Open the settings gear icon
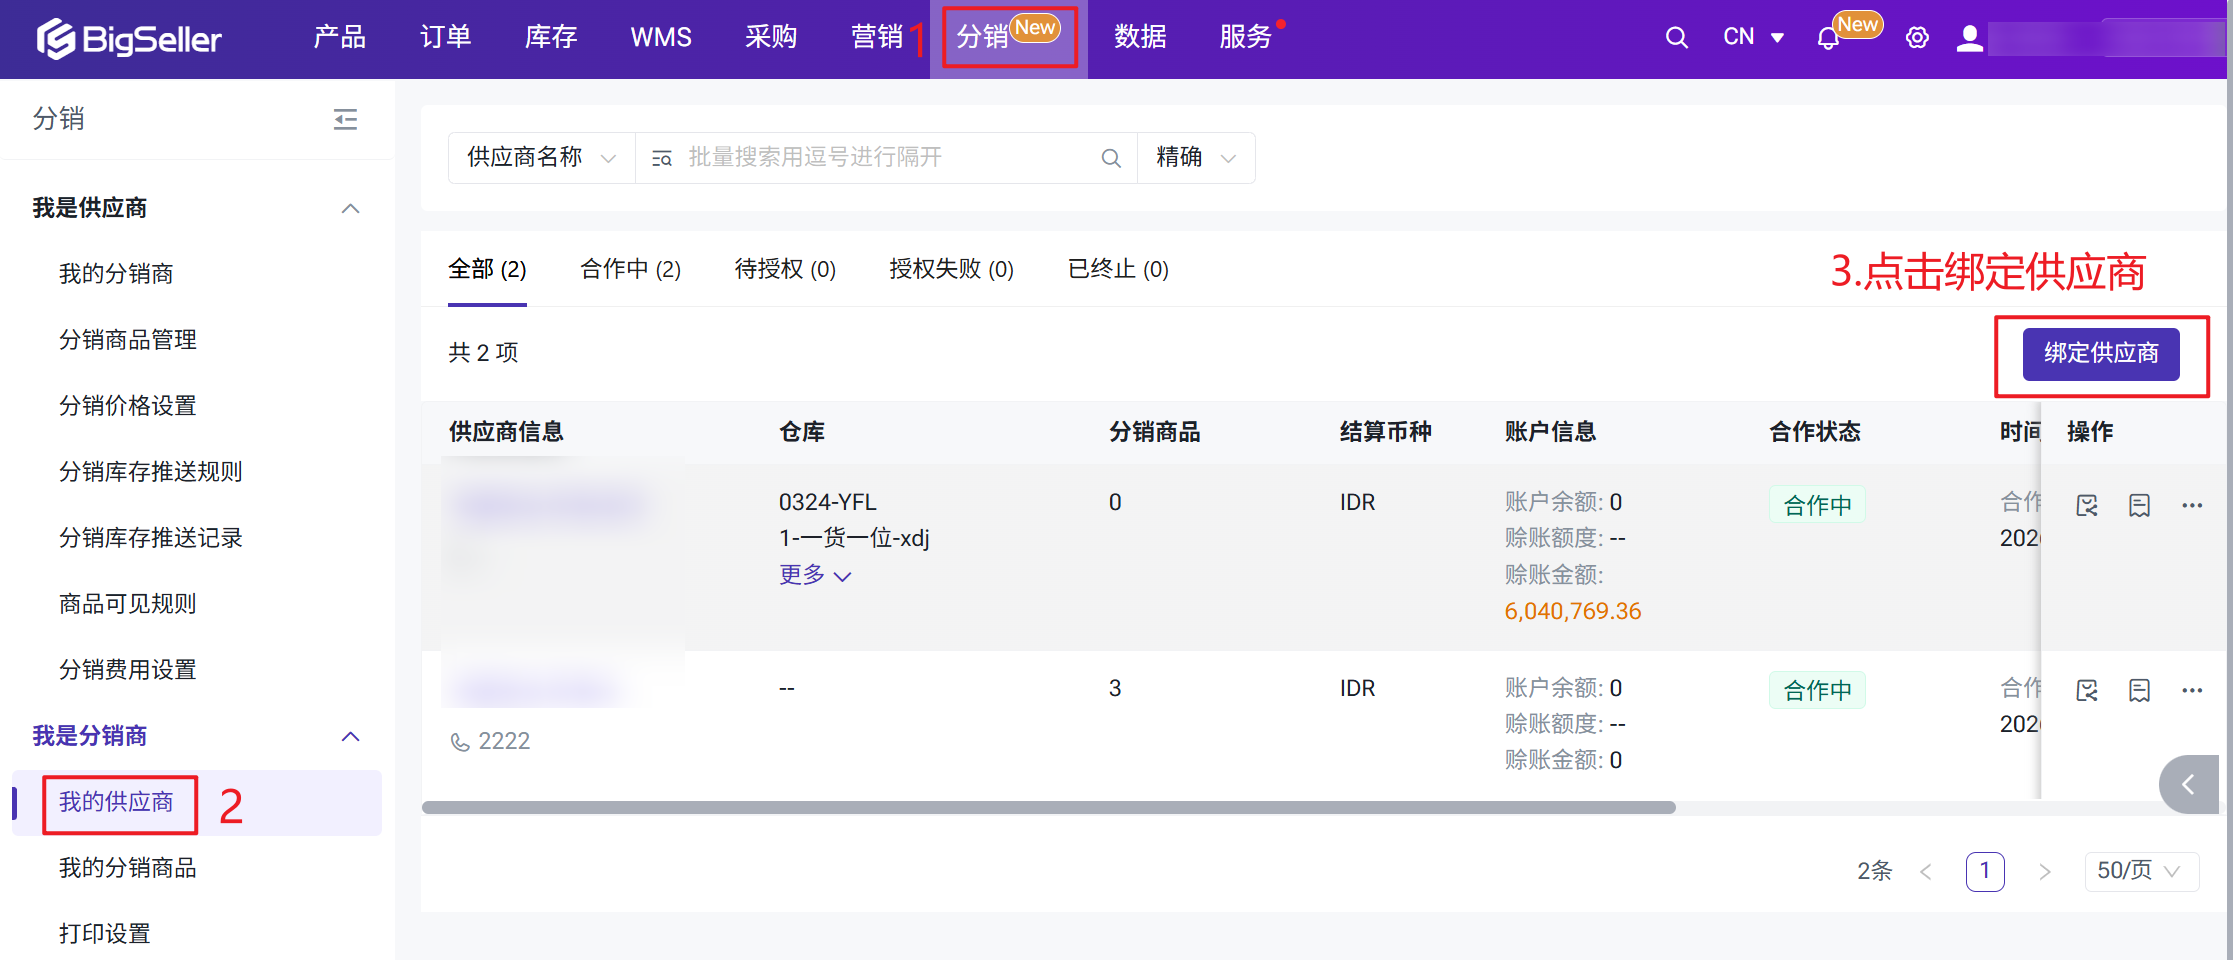 1916,38
